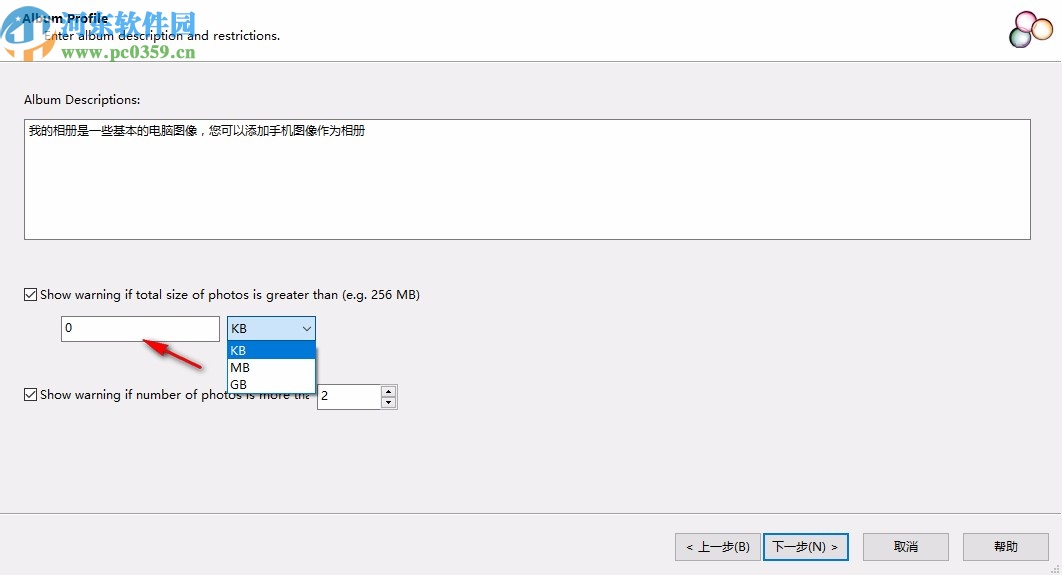Click the Enter album description and restrictions subtitle

pyautogui.click(x=162, y=36)
